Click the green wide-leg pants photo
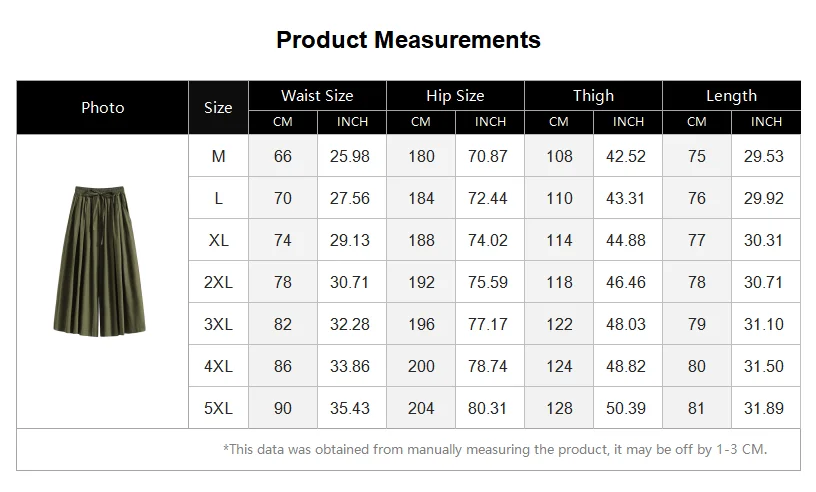 (x=99, y=261)
